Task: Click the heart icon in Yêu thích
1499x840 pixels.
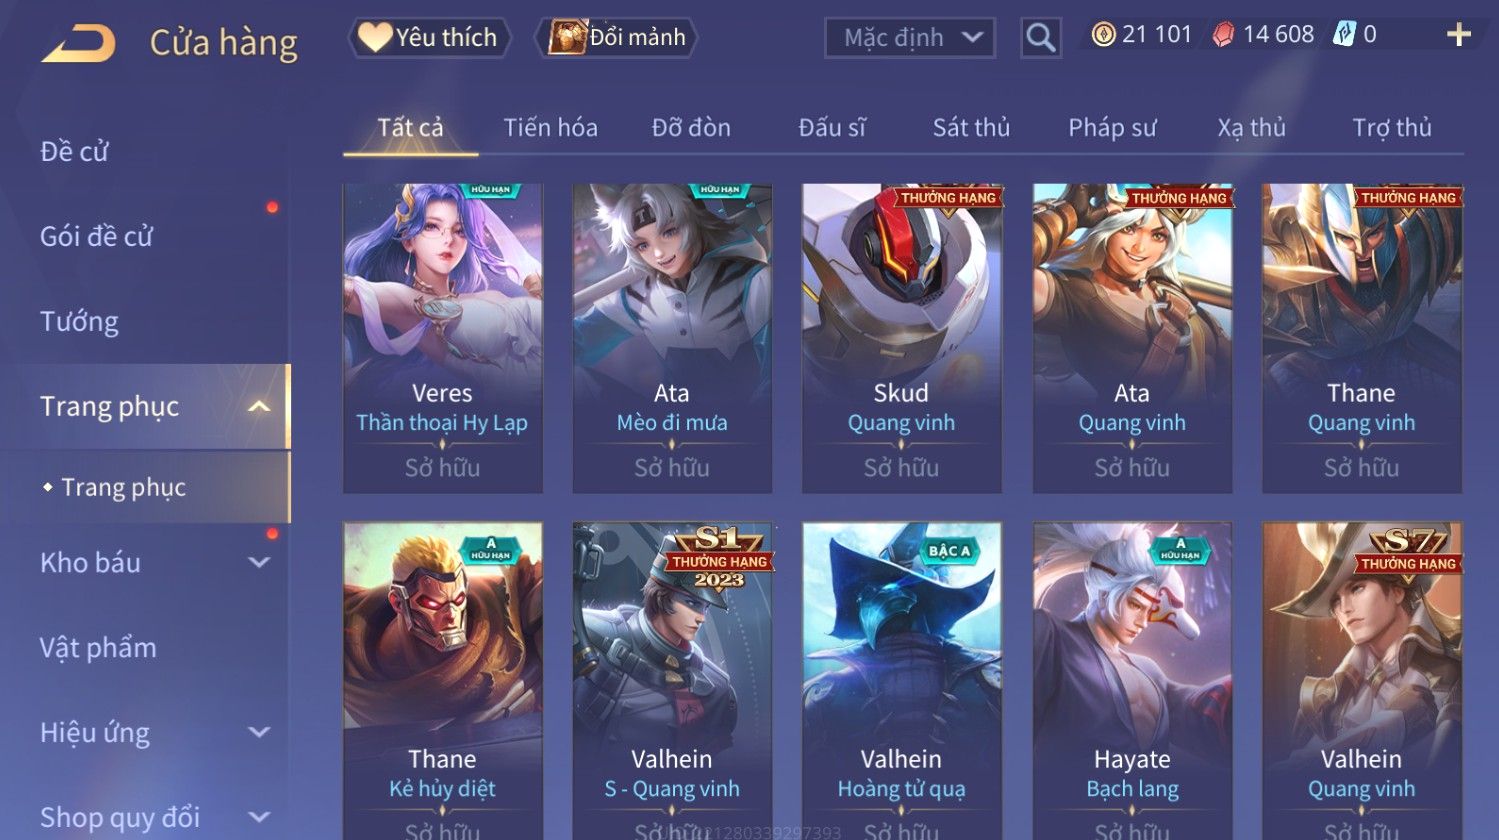Action: click(375, 37)
